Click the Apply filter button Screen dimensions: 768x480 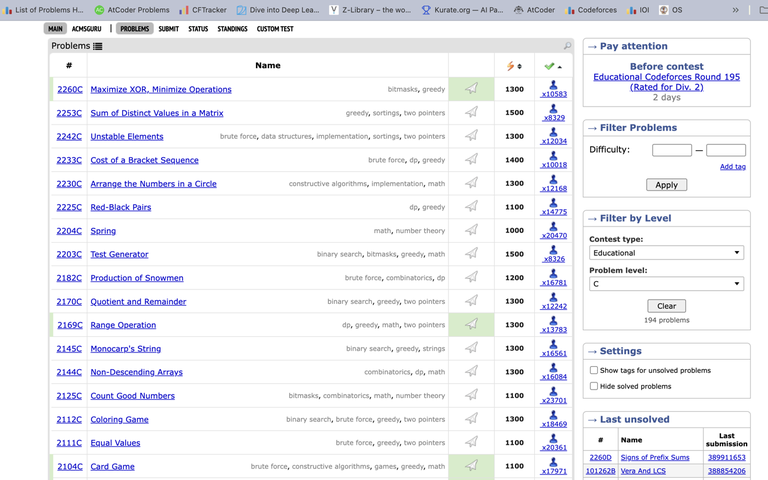tap(666, 185)
